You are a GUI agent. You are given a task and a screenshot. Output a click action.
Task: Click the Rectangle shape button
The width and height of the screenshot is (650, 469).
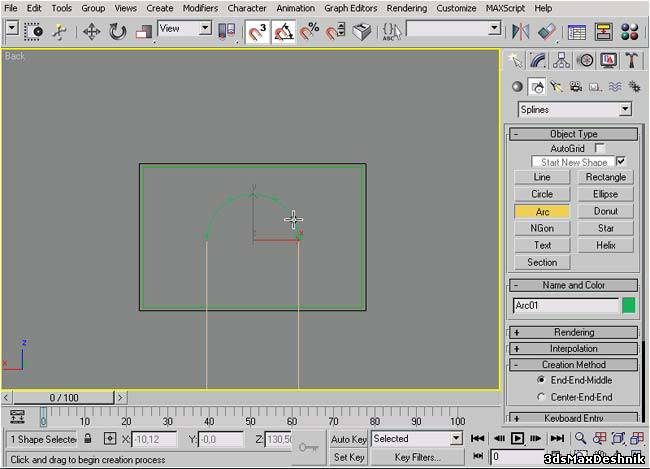(x=606, y=177)
